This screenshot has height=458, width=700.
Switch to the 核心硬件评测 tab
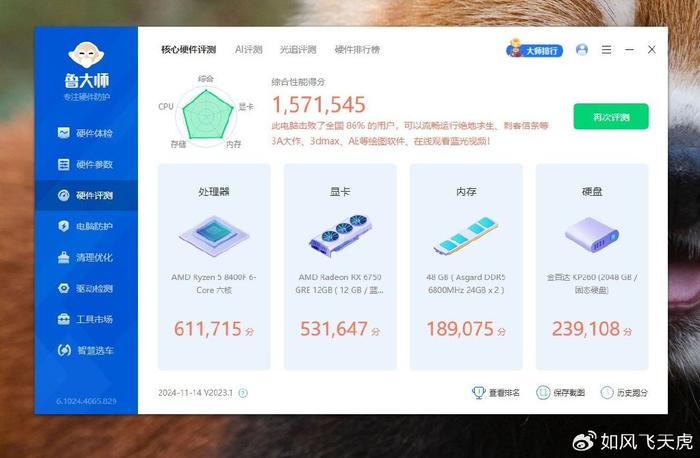[x=188, y=50]
